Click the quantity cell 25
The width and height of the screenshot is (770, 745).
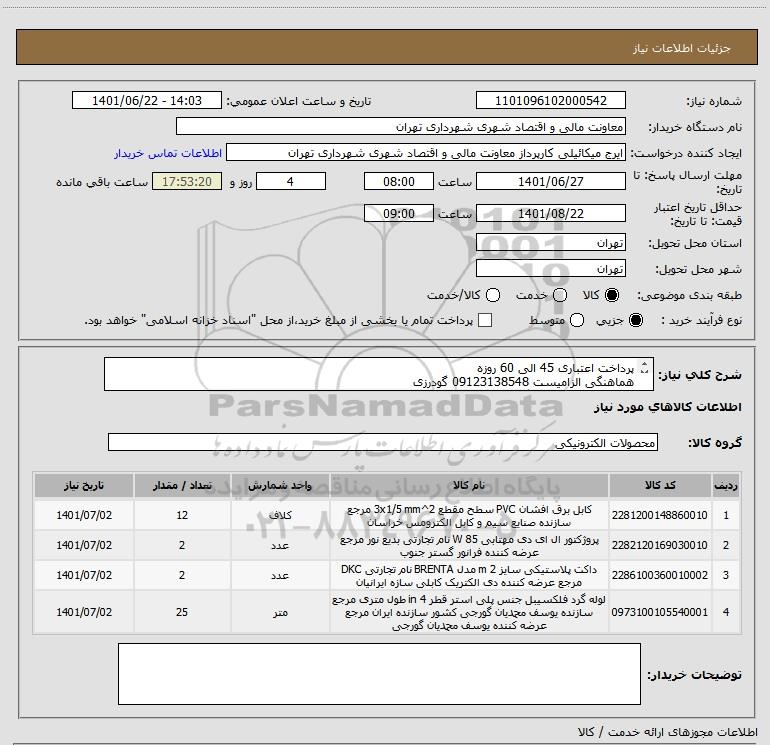182,612
